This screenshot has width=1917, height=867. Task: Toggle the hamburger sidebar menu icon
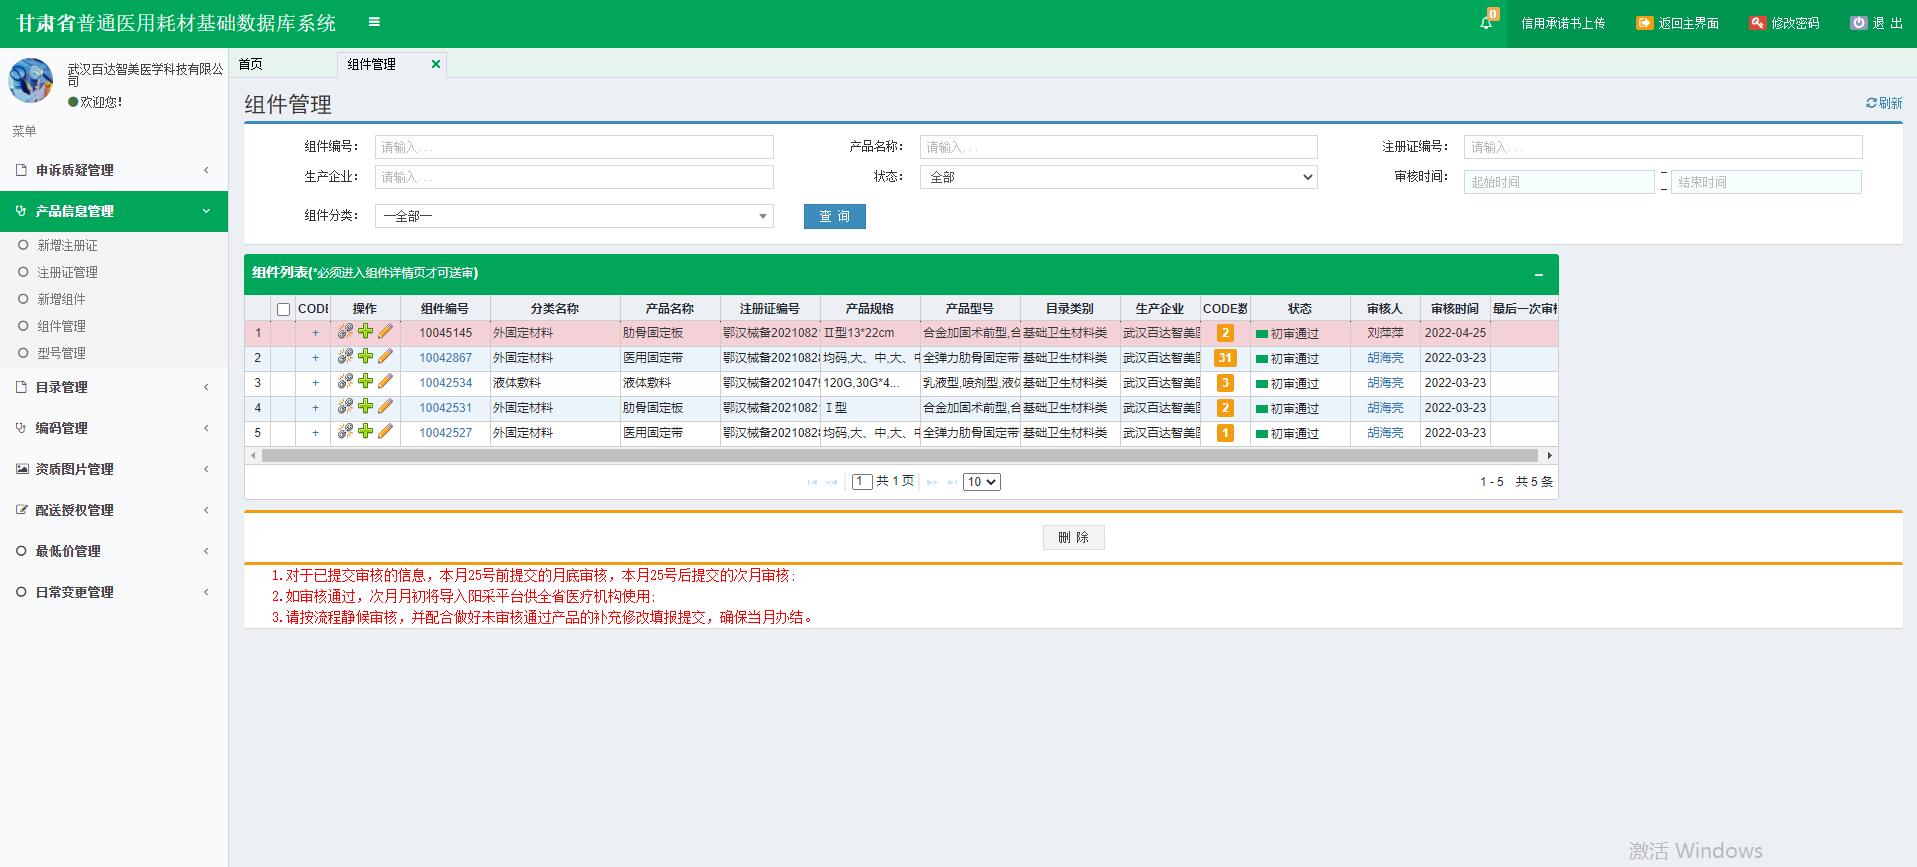coord(374,22)
